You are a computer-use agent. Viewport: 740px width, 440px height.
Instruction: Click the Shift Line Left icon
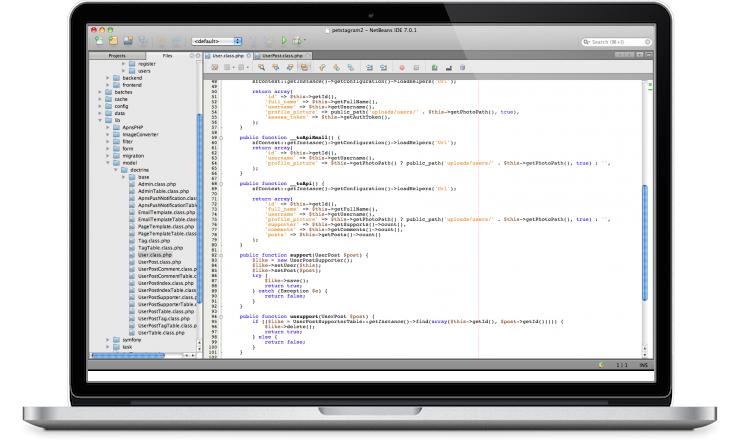pos(370,68)
